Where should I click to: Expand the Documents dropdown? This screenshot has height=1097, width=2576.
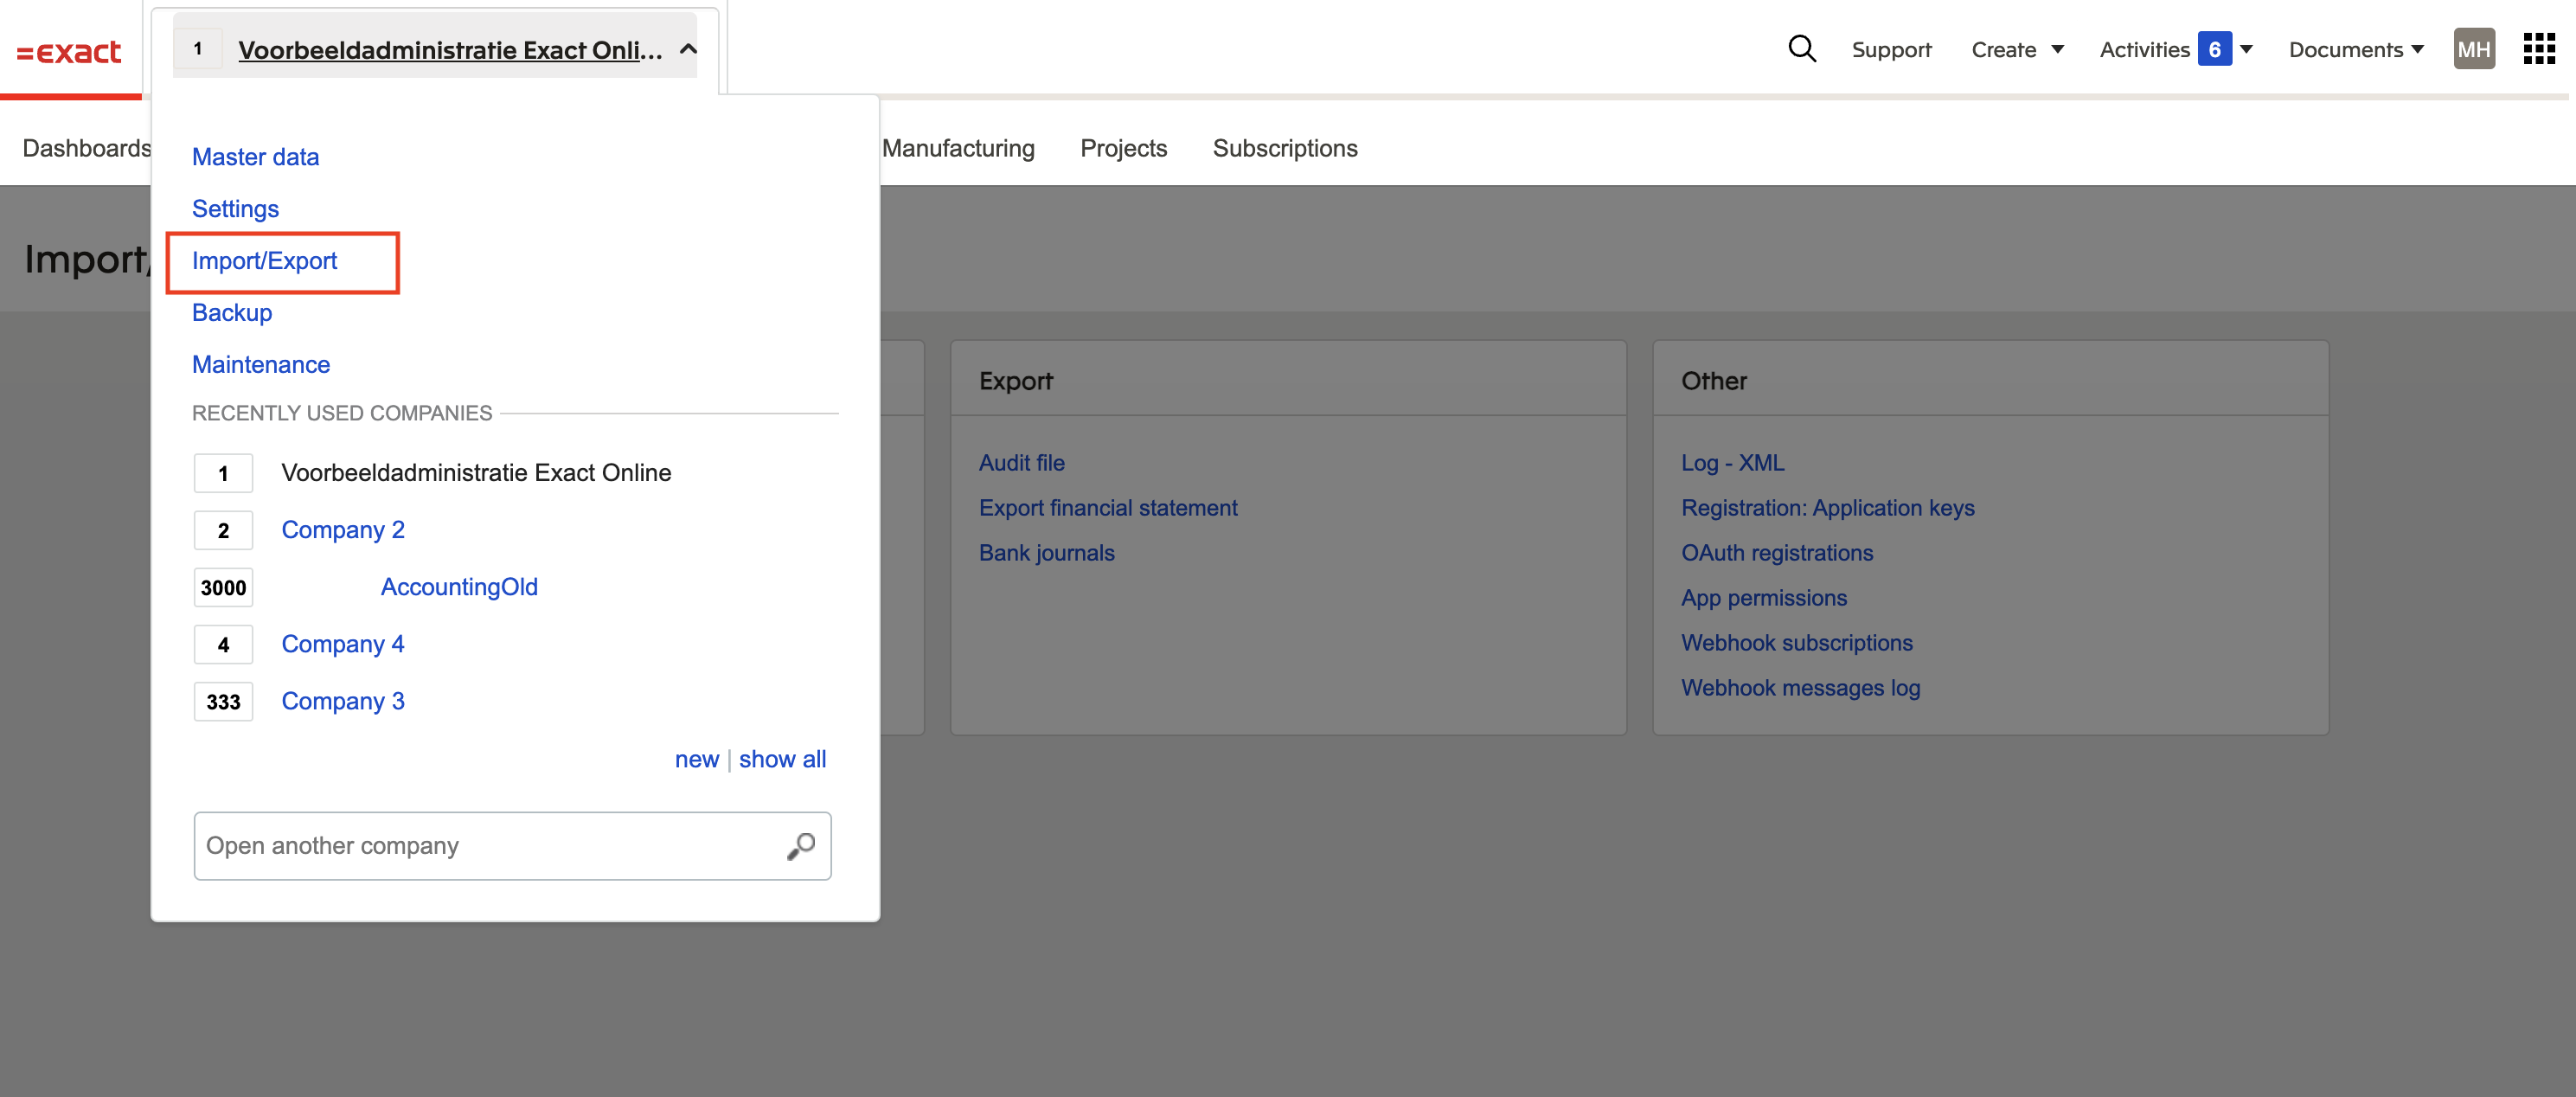coord(2356,49)
